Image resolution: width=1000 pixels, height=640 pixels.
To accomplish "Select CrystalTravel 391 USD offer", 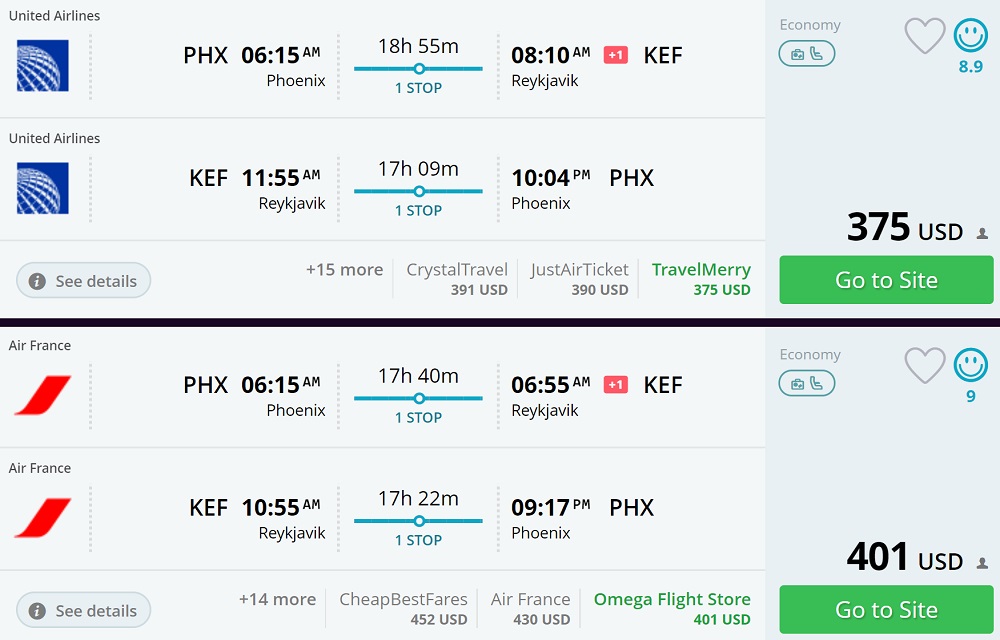I will [x=457, y=279].
